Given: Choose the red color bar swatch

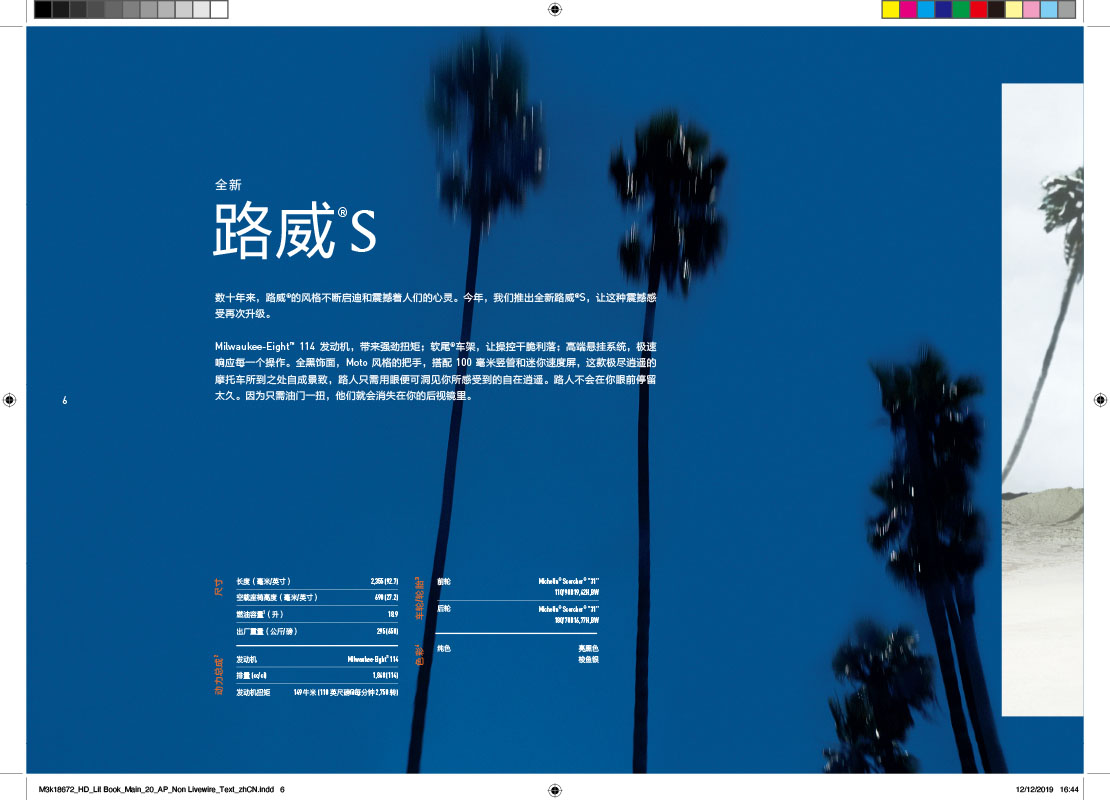Looking at the screenshot, I should pyautogui.click(x=979, y=9).
